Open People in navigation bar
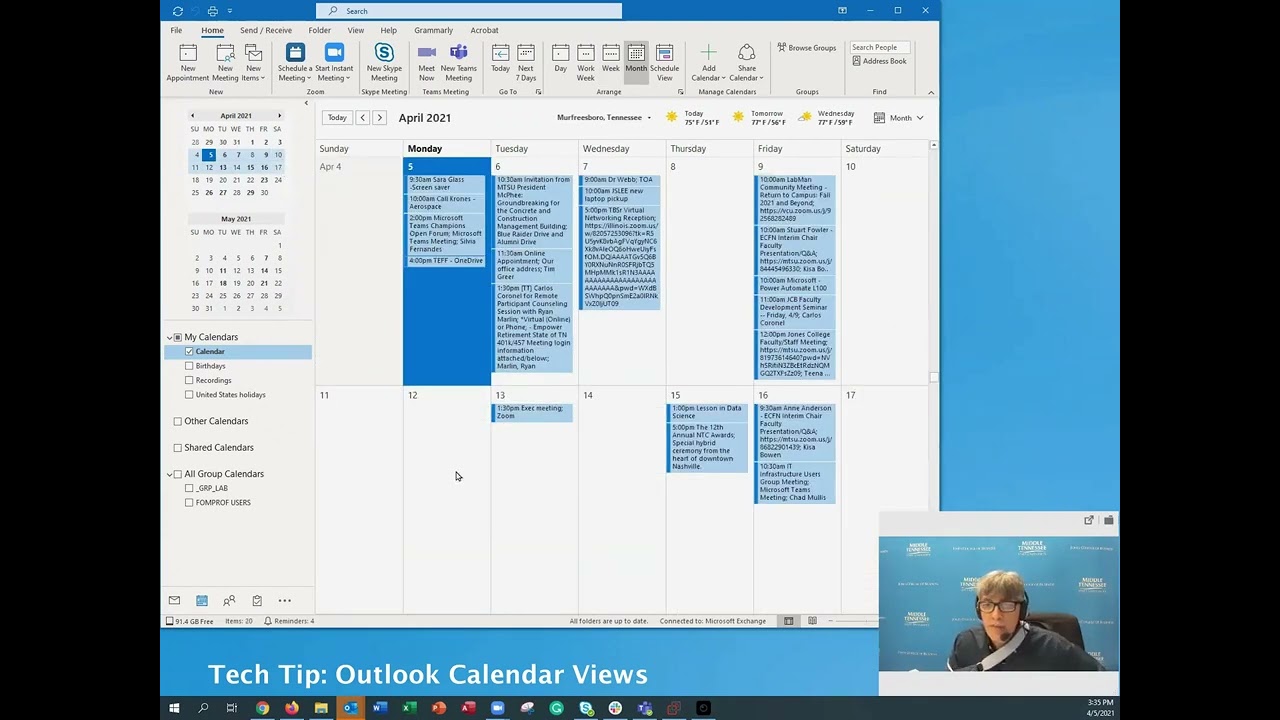The image size is (1280, 720). tap(229, 601)
